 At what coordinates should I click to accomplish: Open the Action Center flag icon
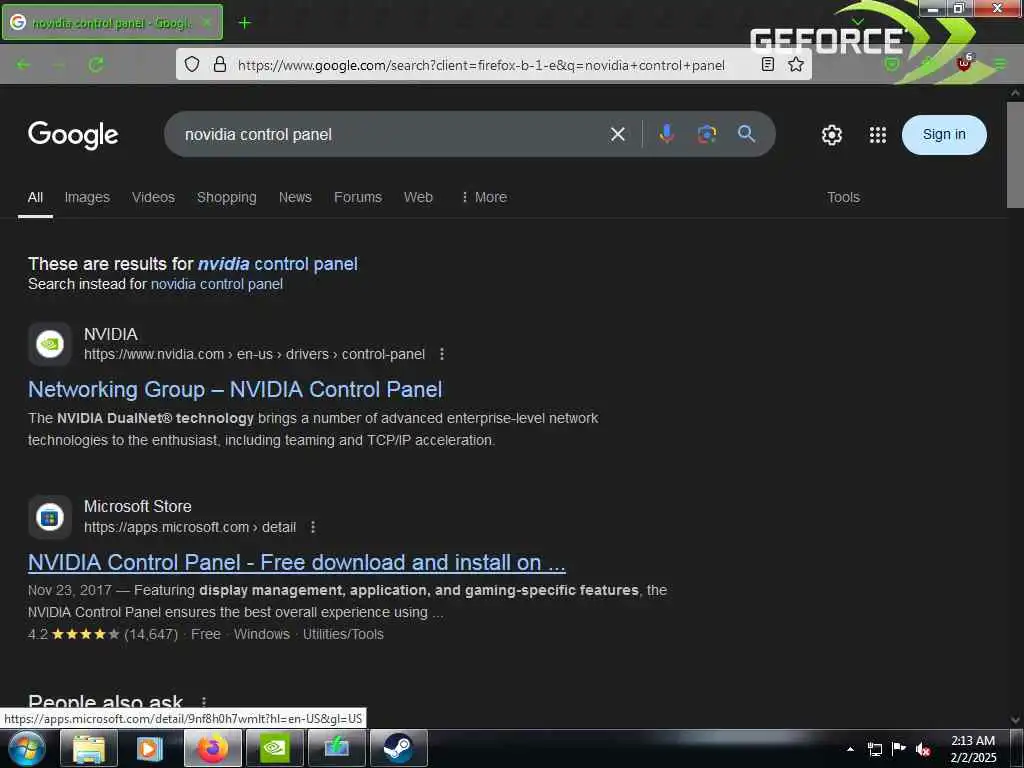[x=899, y=748]
